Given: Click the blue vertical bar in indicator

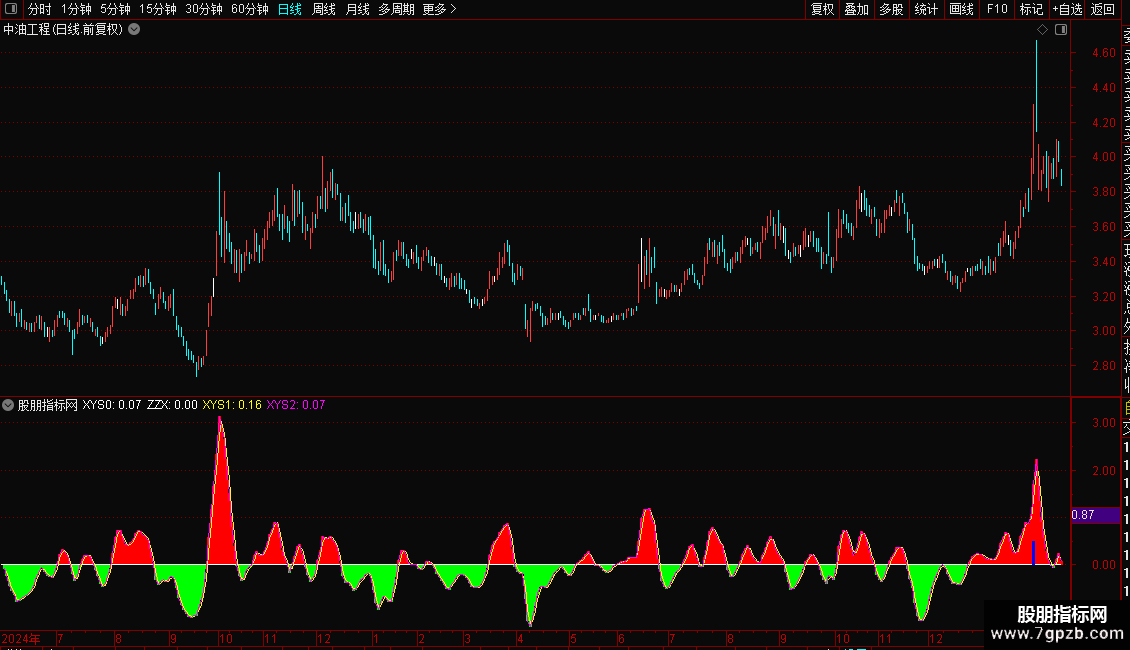Looking at the screenshot, I should pyautogui.click(x=1033, y=553).
